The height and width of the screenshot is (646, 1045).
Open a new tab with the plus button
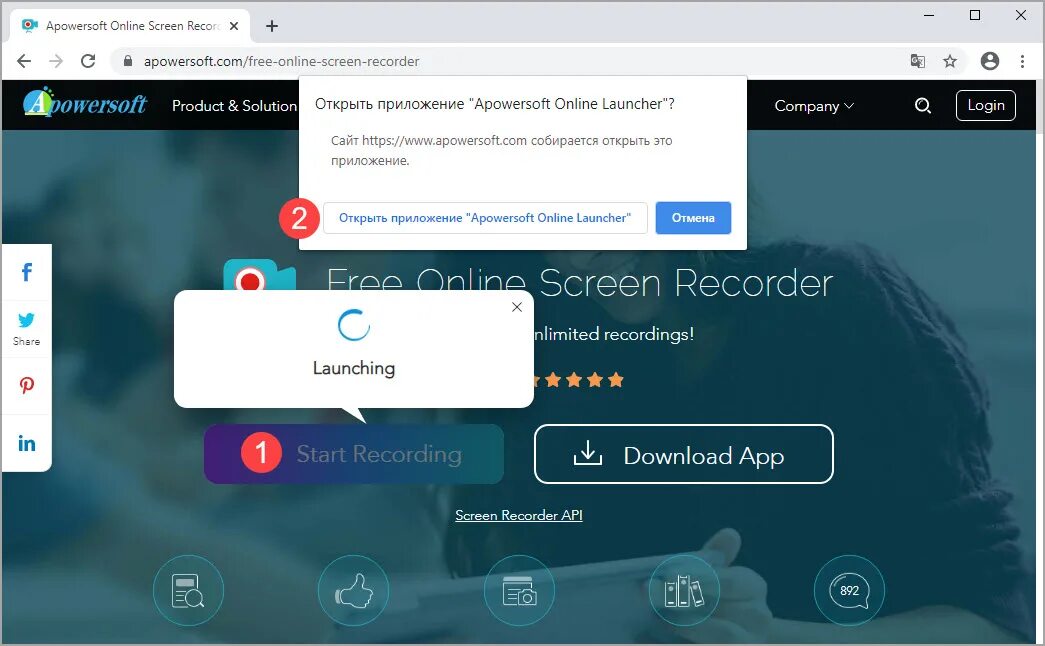coord(271,26)
